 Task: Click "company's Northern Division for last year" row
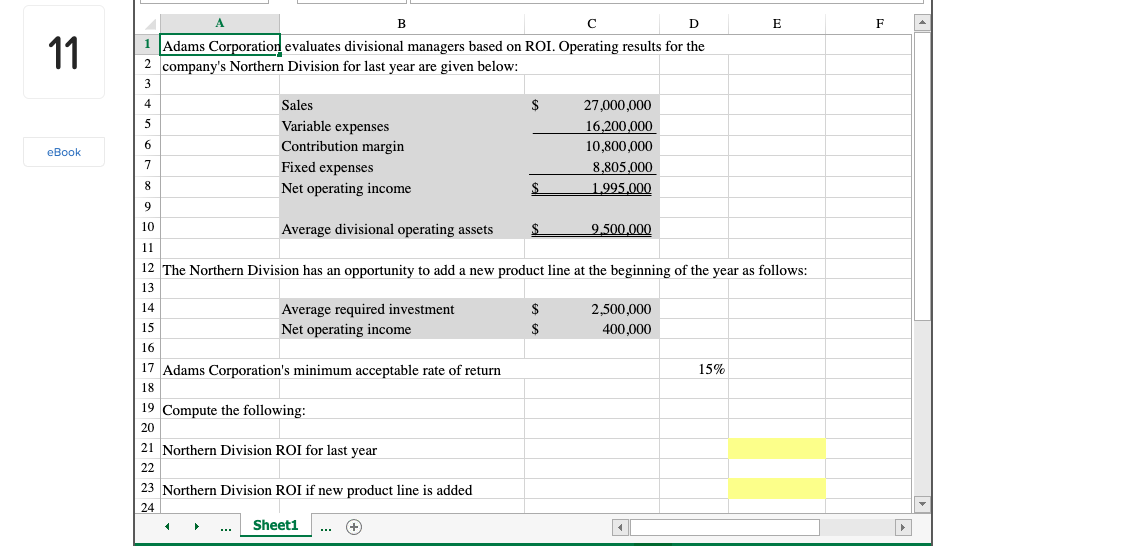[x=340, y=66]
